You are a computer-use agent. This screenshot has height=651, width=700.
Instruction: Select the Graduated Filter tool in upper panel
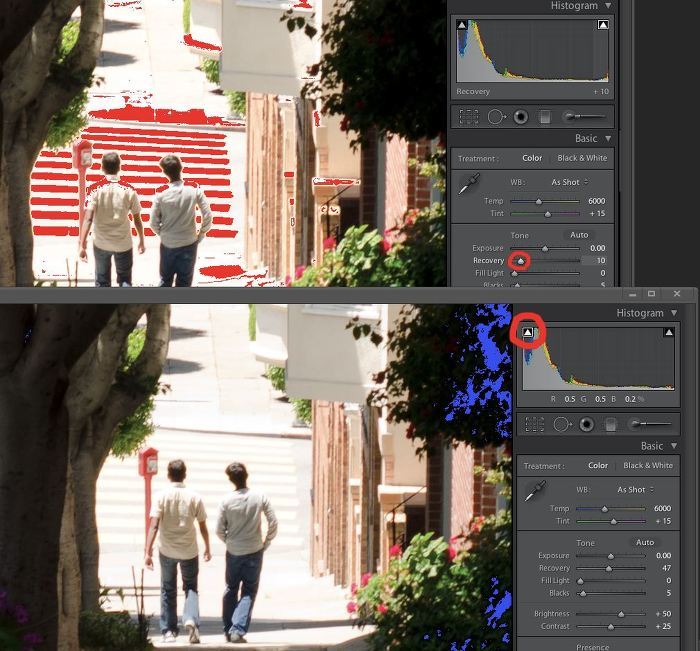[545, 117]
